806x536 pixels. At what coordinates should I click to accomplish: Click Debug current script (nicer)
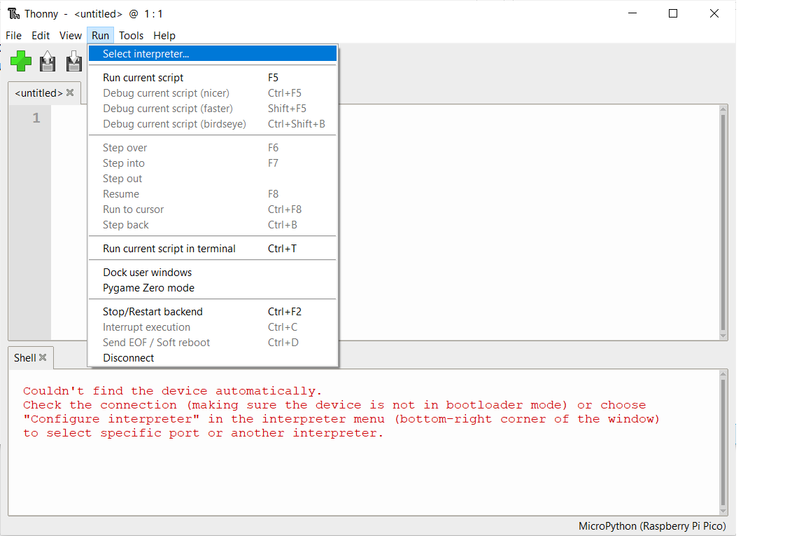point(213,93)
